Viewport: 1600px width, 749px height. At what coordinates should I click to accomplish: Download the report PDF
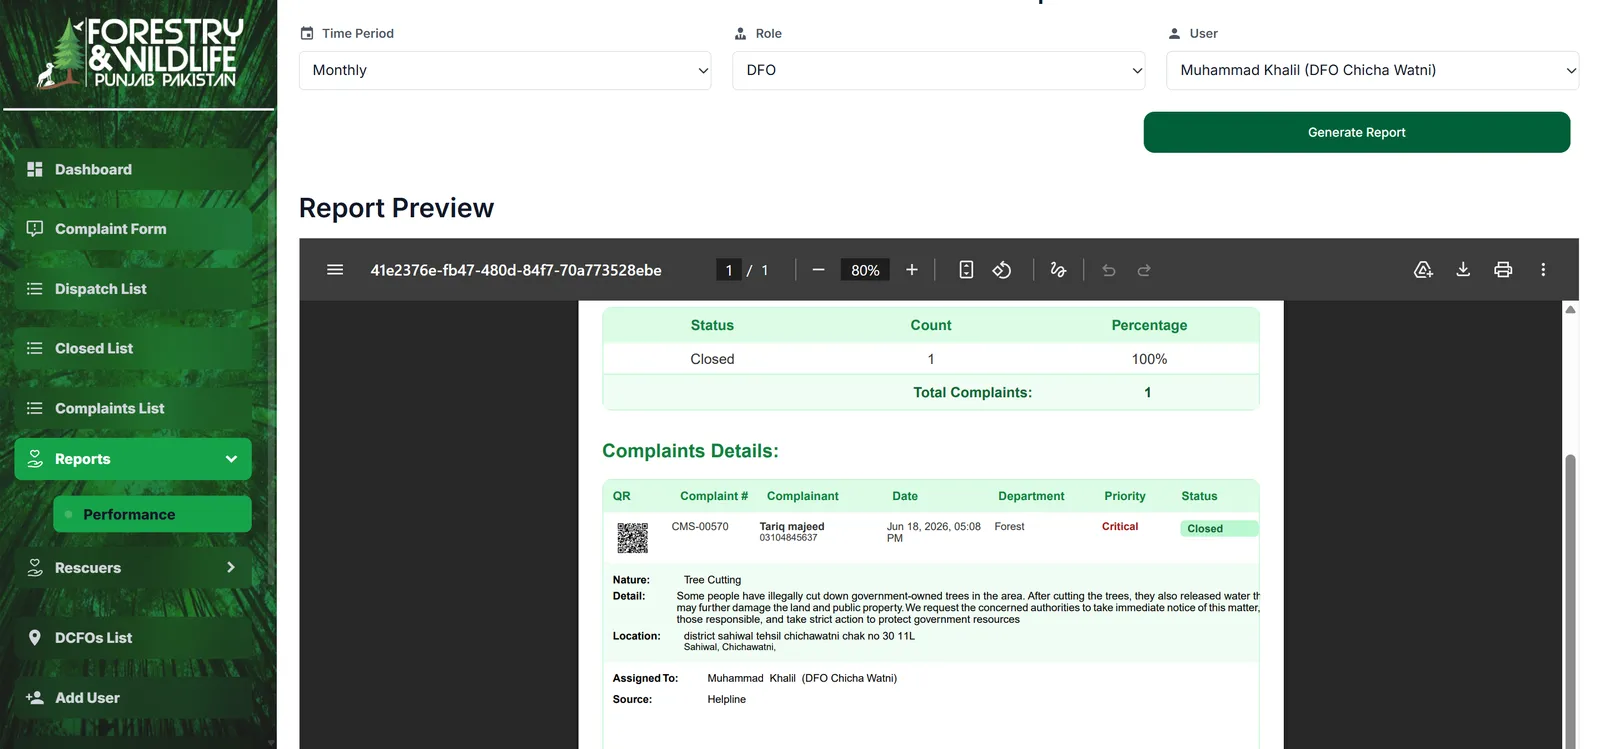pyautogui.click(x=1463, y=270)
